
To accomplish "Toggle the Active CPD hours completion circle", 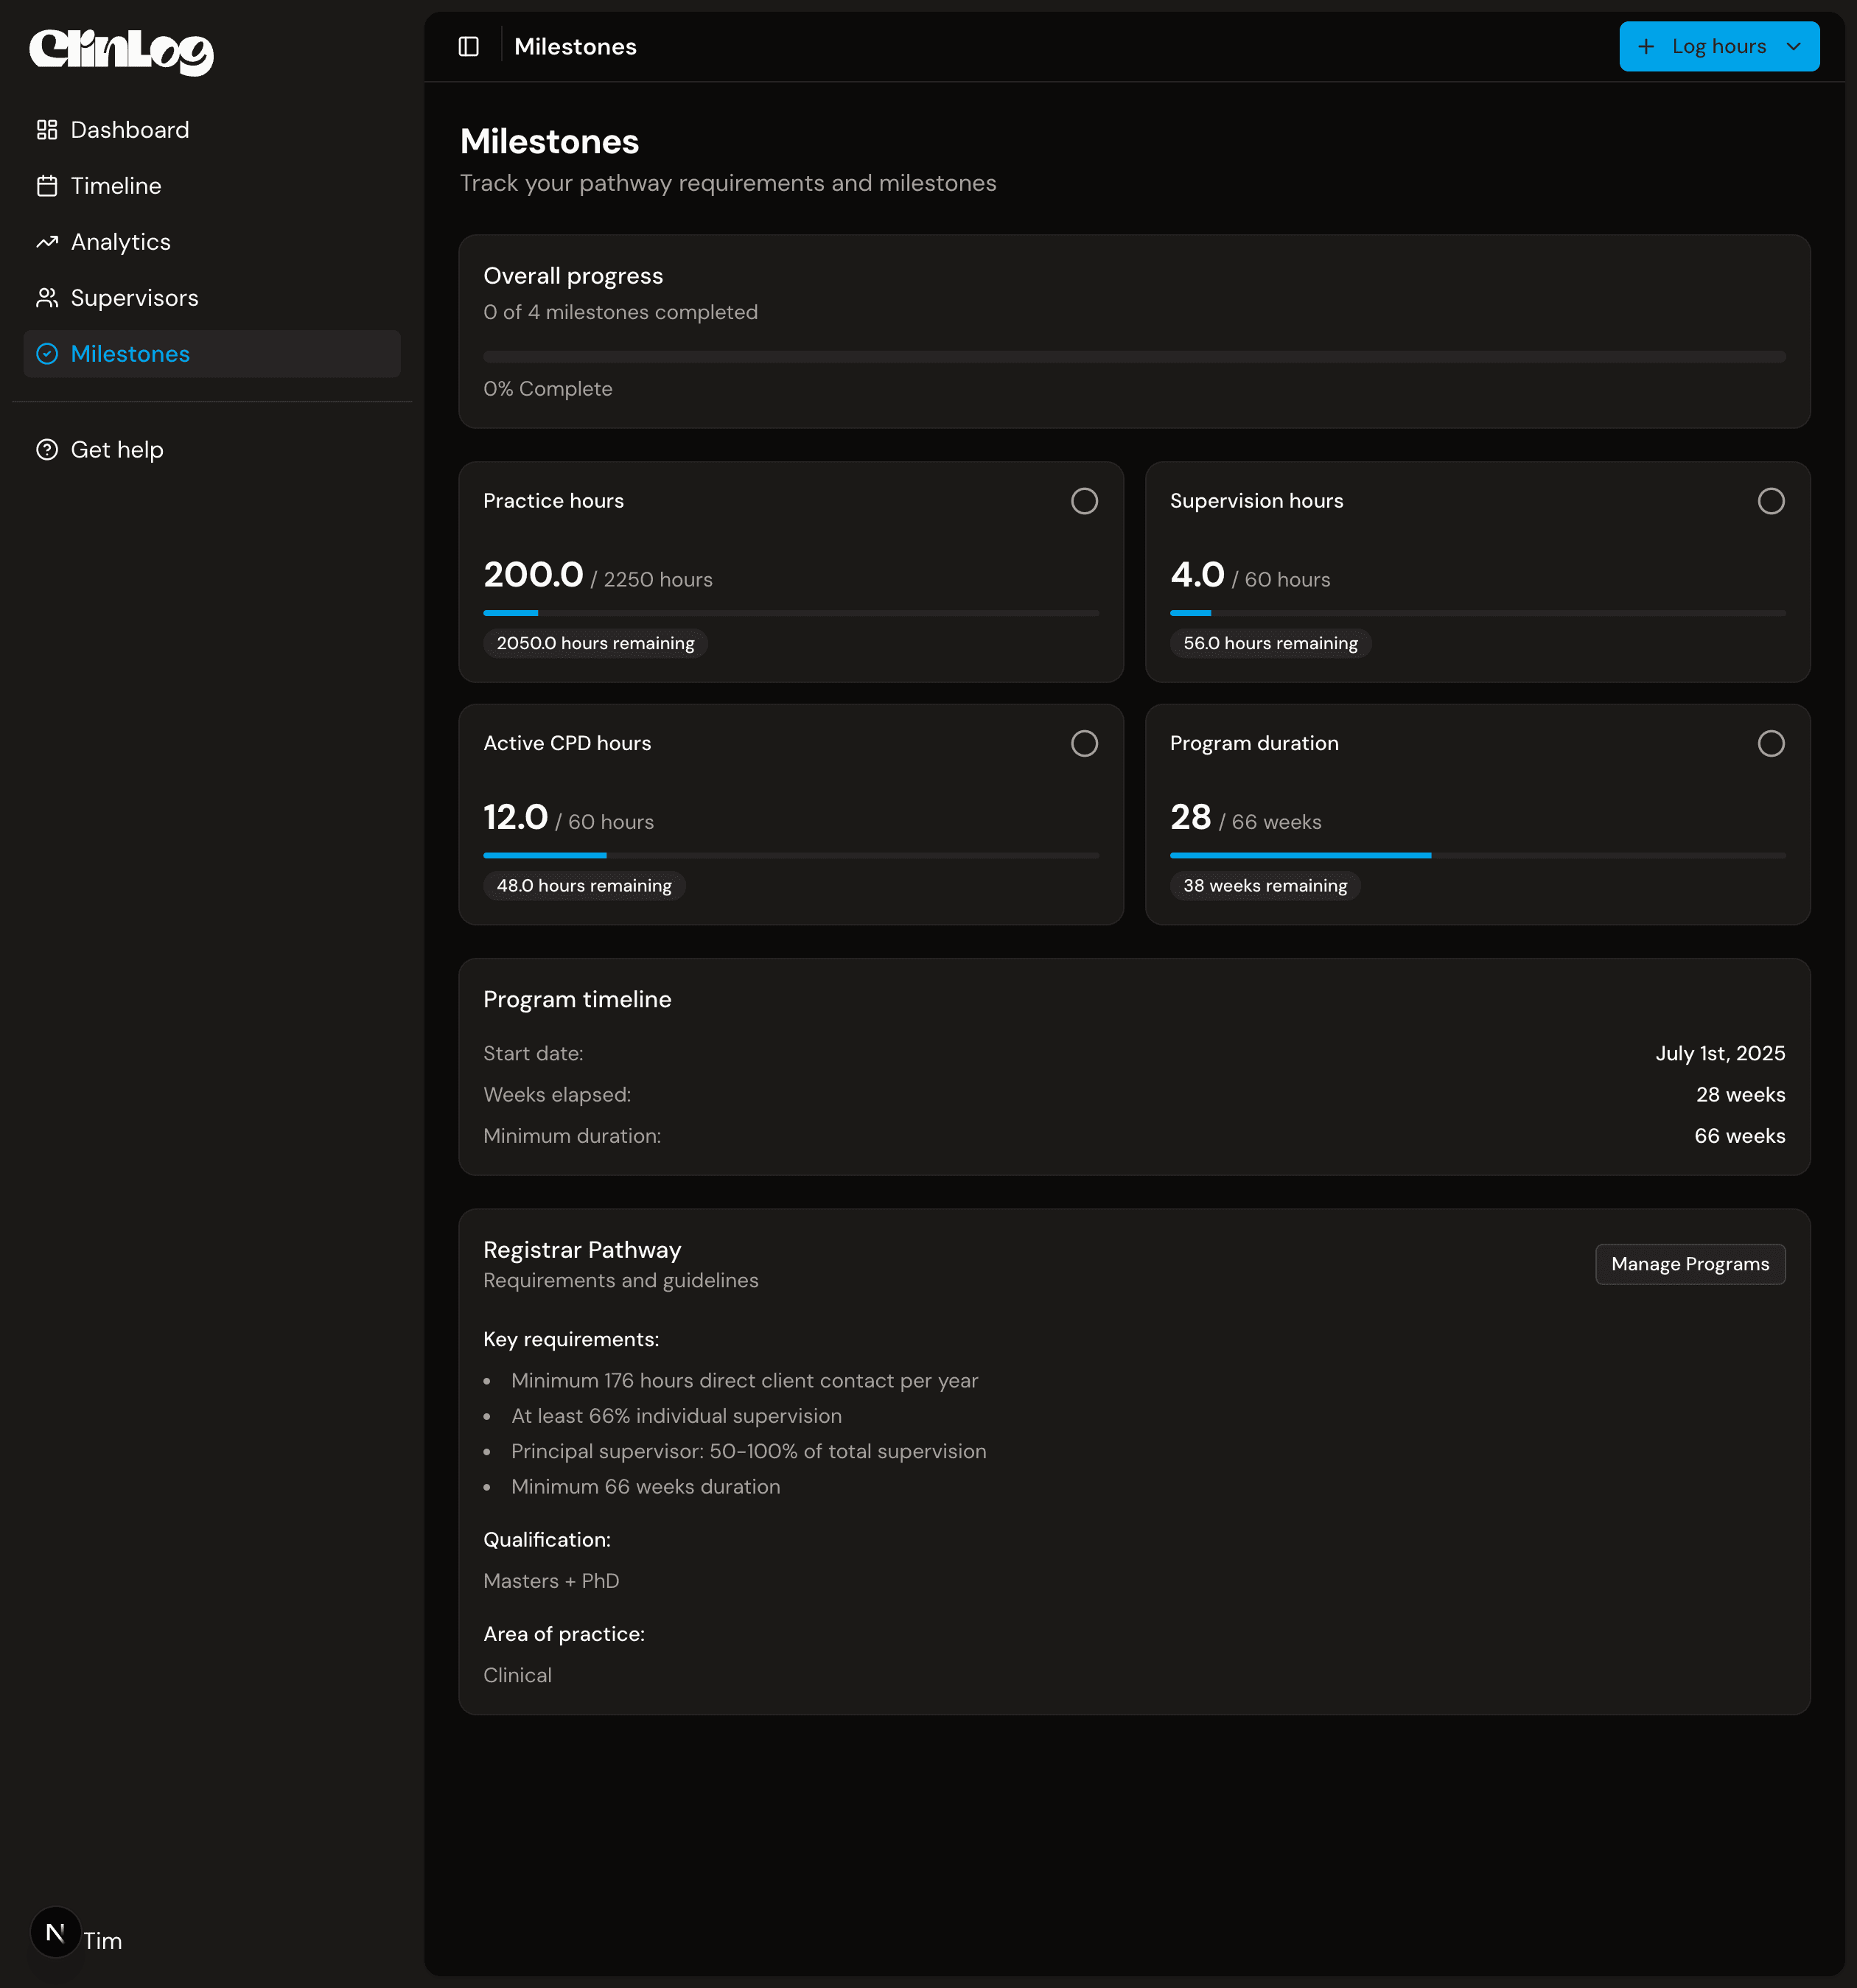I will (1084, 743).
